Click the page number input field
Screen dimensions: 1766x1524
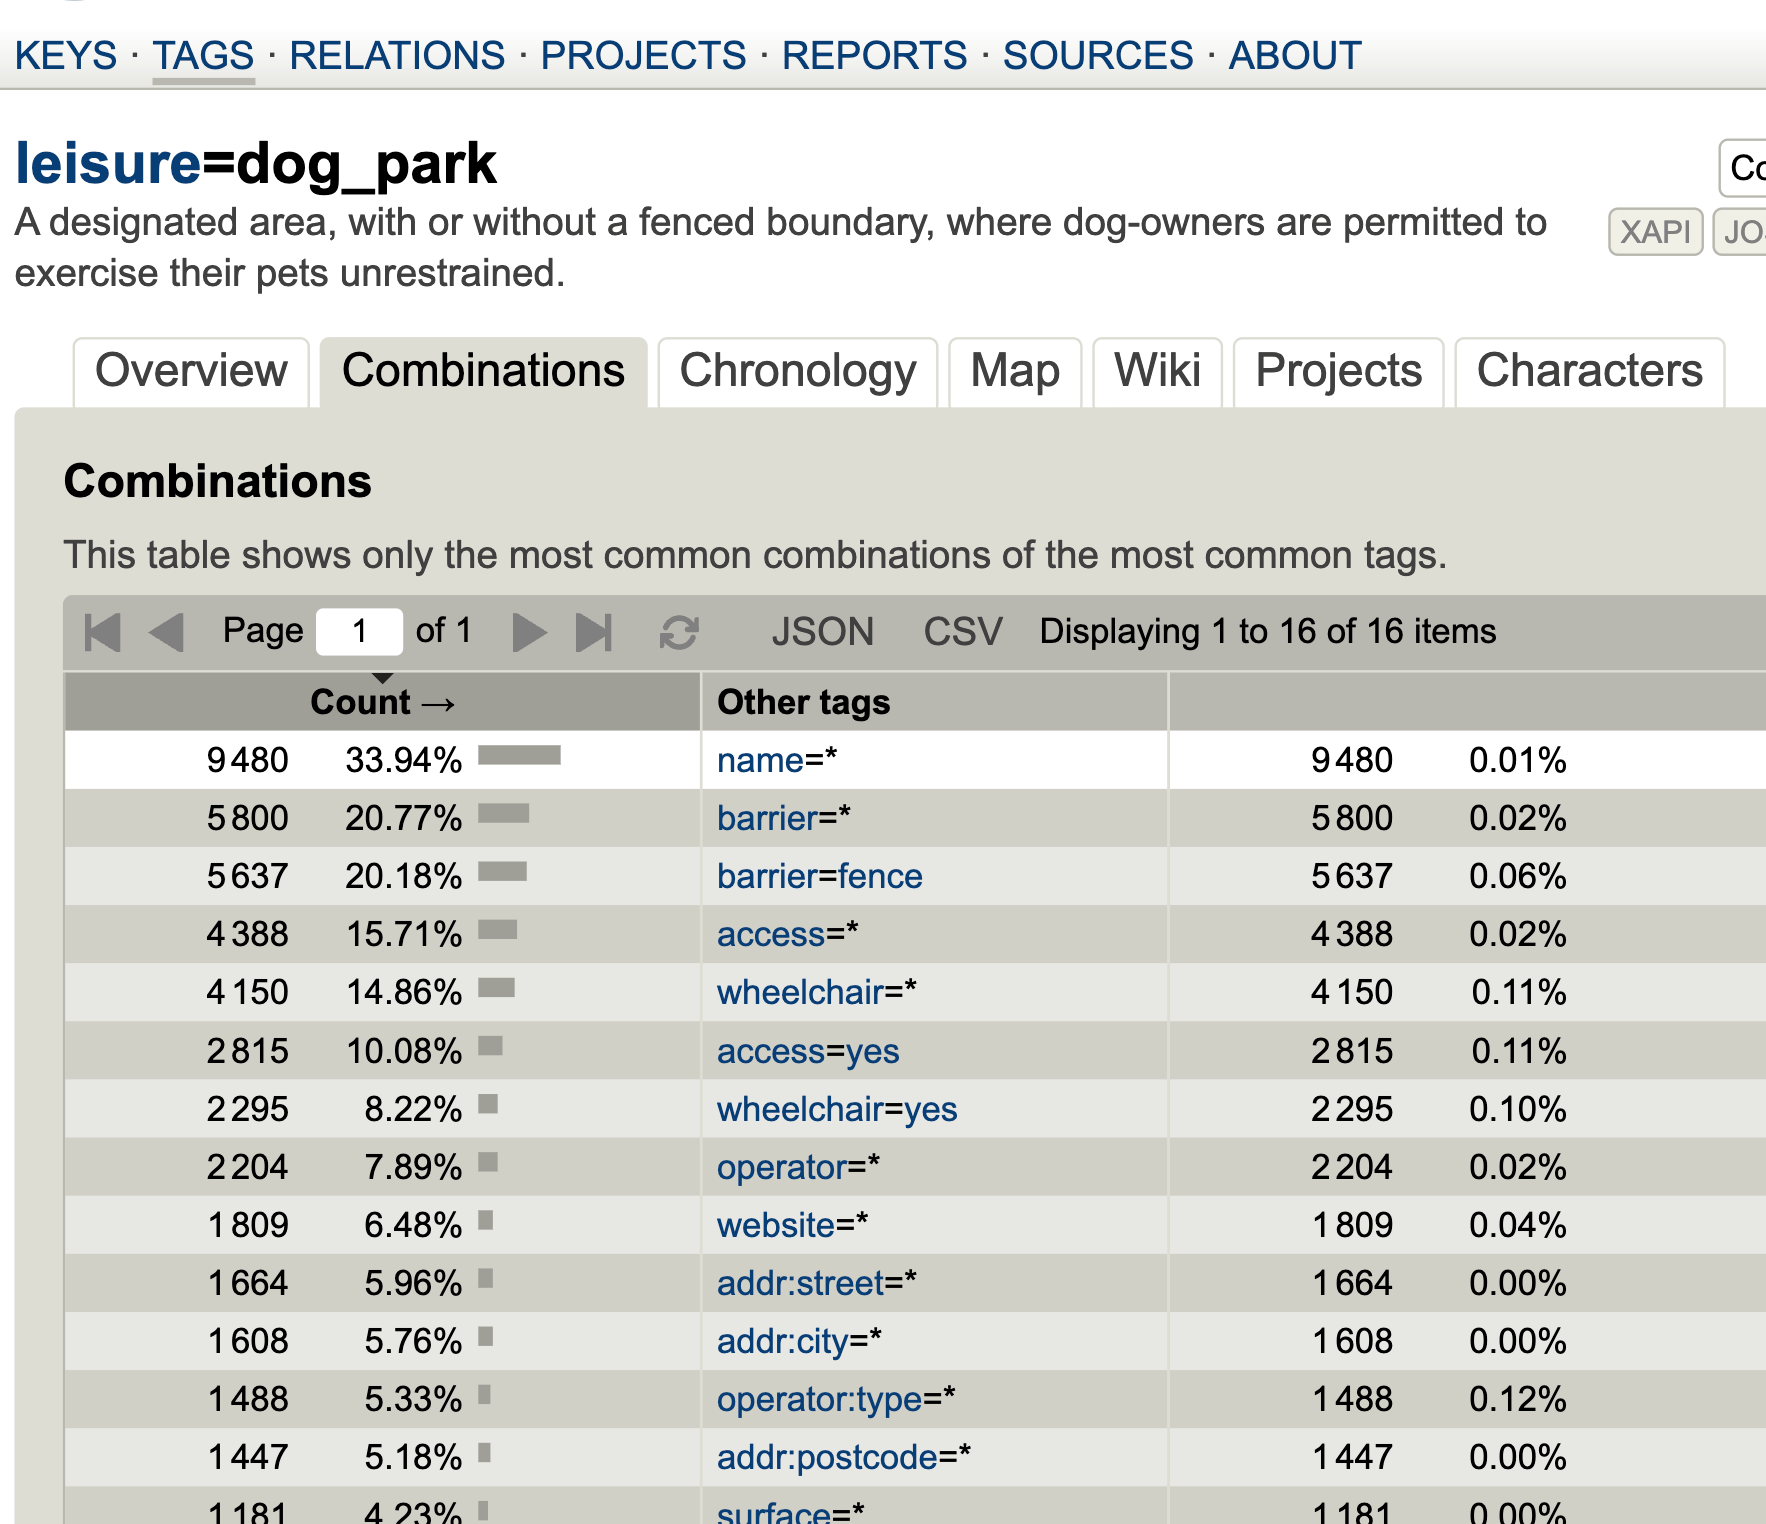coord(359,632)
